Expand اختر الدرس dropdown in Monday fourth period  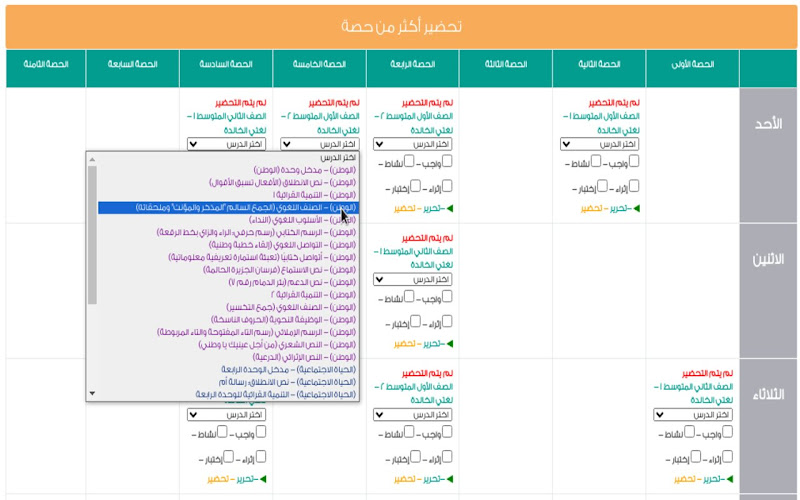pyautogui.click(x=413, y=280)
